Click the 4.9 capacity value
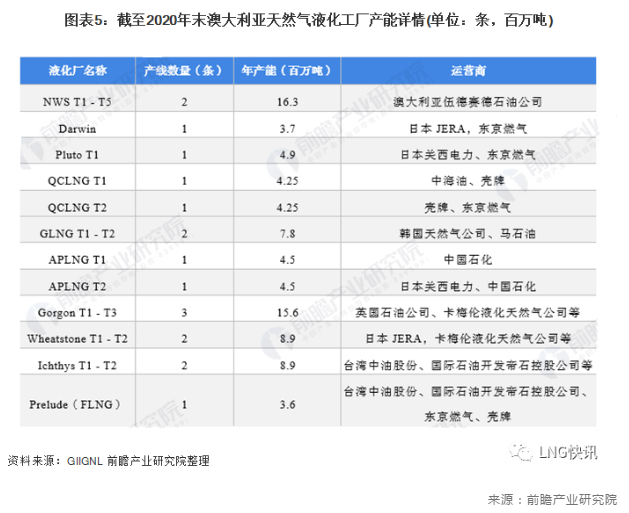The image size is (629, 513). tap(287, 155)
